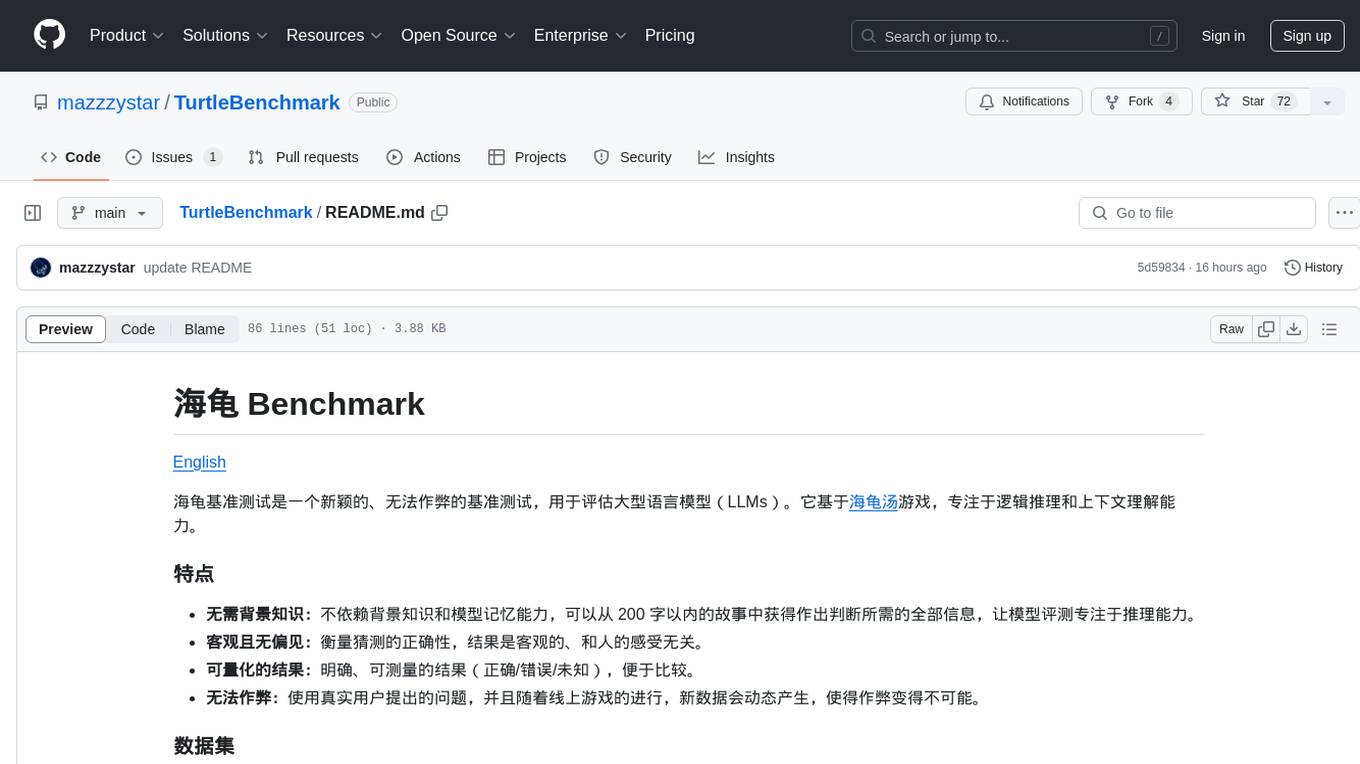Open the Issues tab
This screenshot has width=1360, height=764.
pyautogui.click(x=172, y=157)
